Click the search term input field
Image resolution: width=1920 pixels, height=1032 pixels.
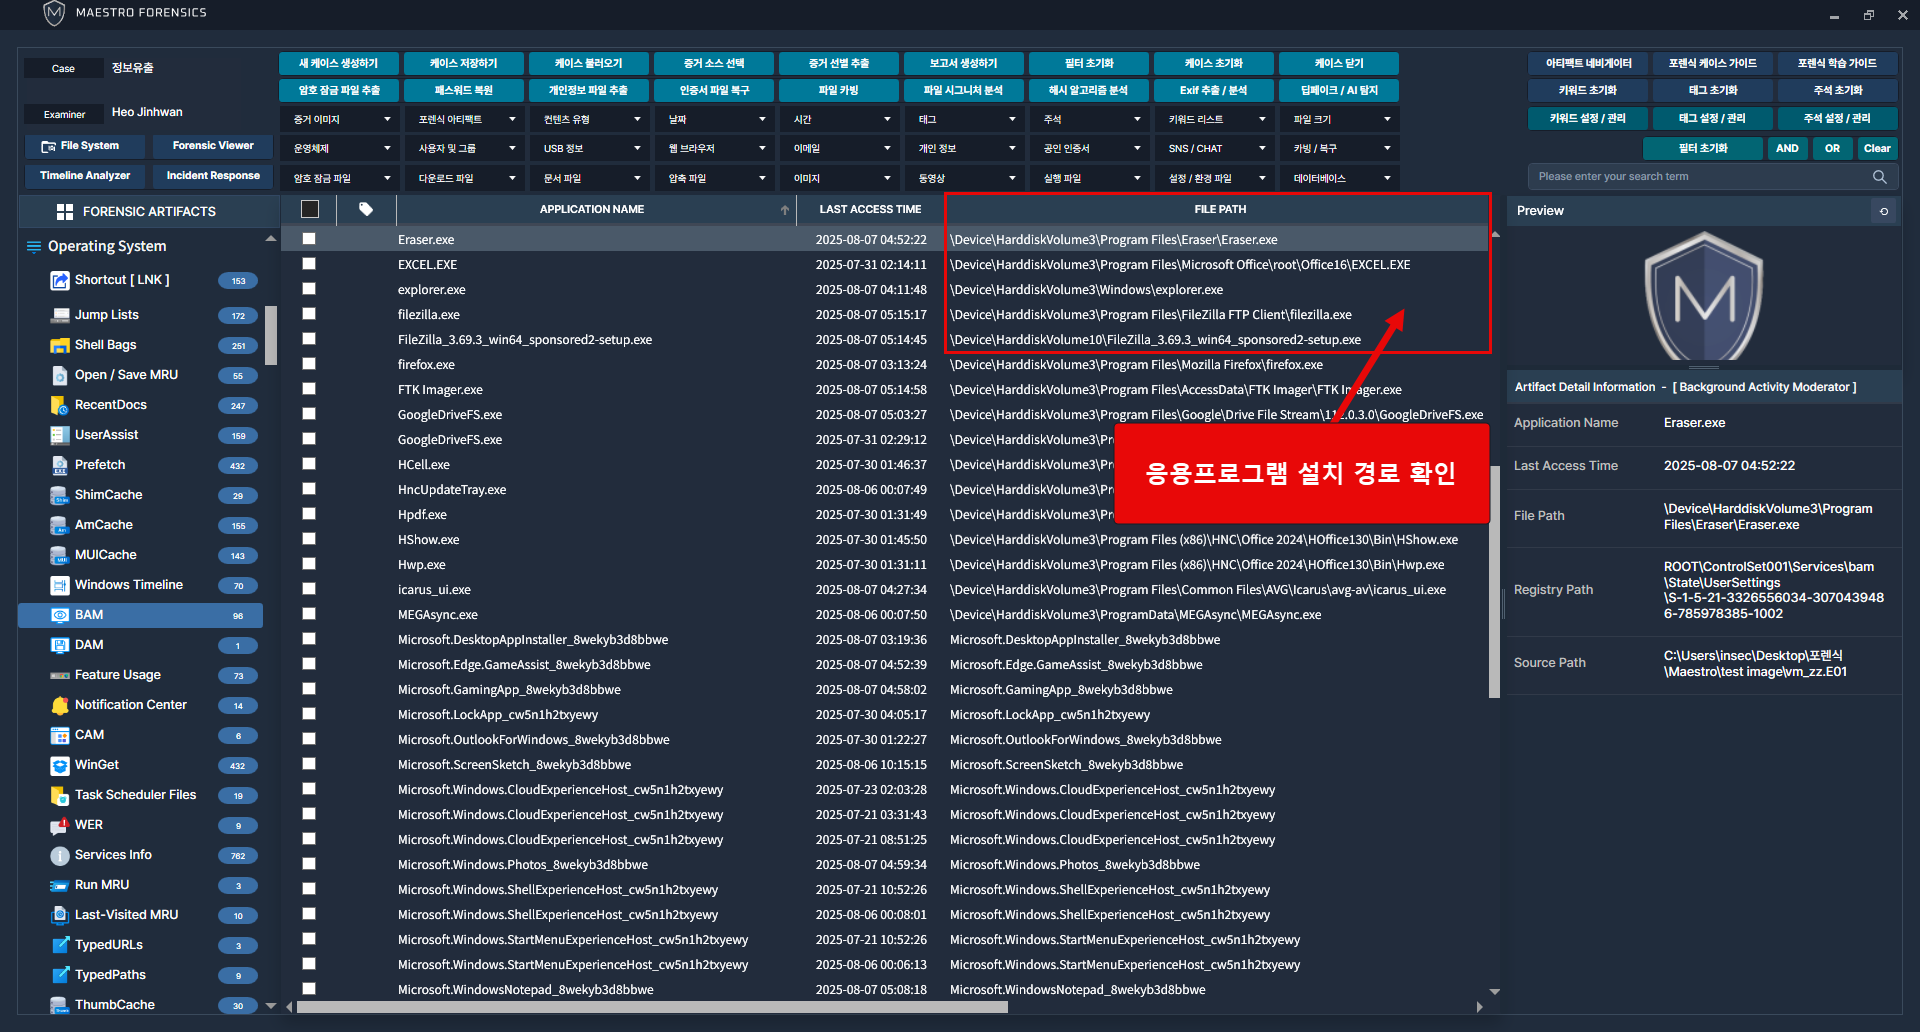1700,177
